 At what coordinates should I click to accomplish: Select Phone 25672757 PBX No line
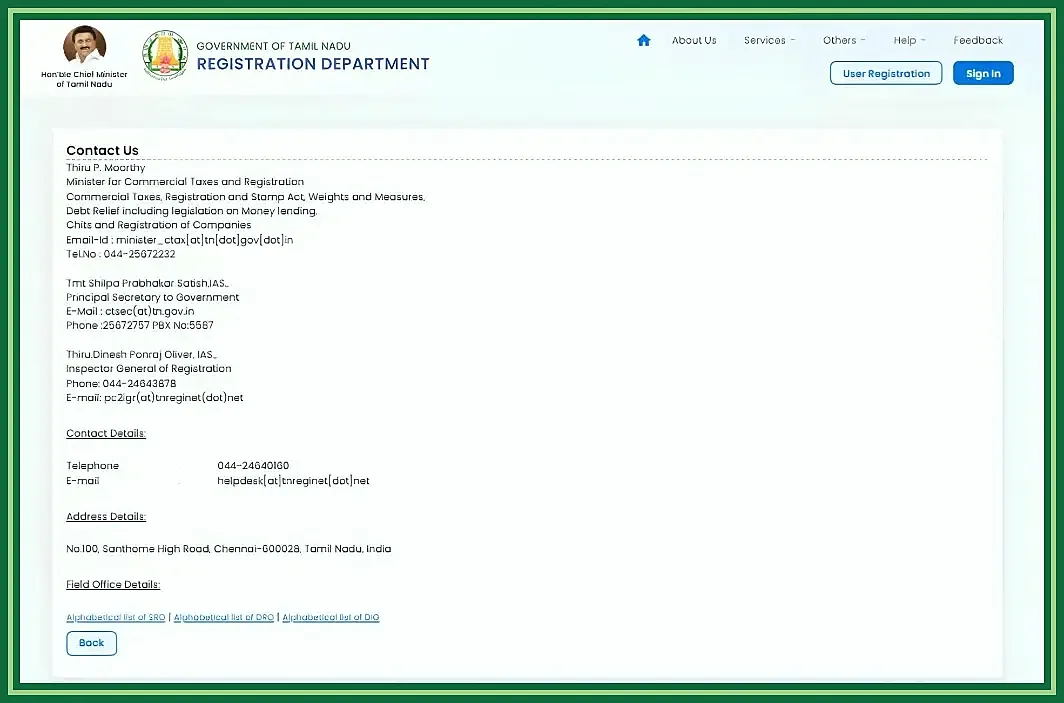140,325
